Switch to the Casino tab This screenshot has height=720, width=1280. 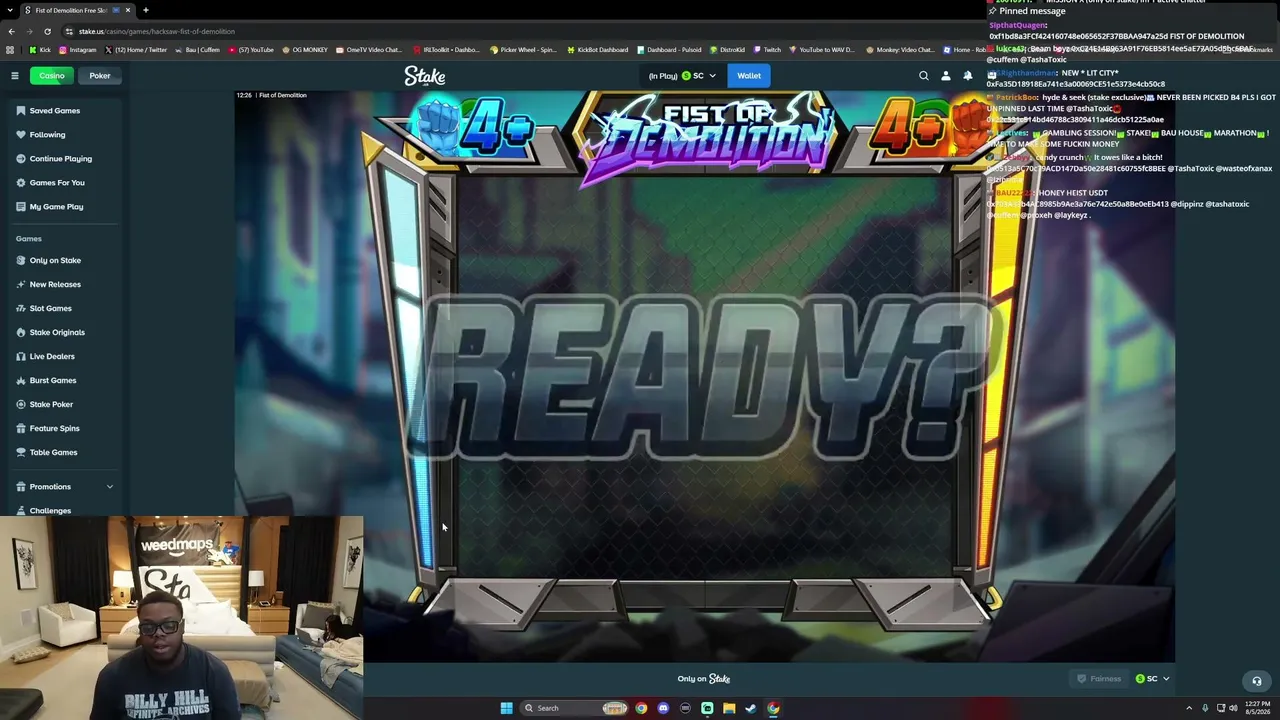[52, 76]
